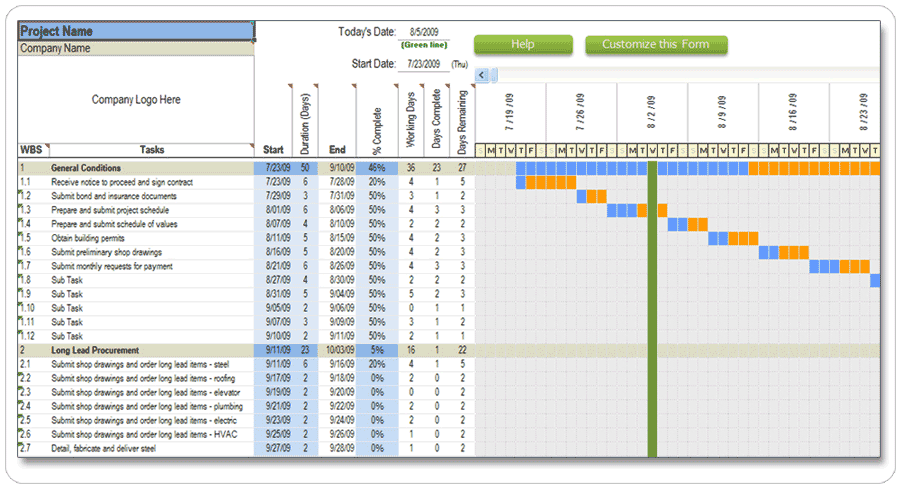This screenshot has width=900, height=491.
Task: Select the 46% complete cell for General Conditions
Action: [x=377, y=168]
